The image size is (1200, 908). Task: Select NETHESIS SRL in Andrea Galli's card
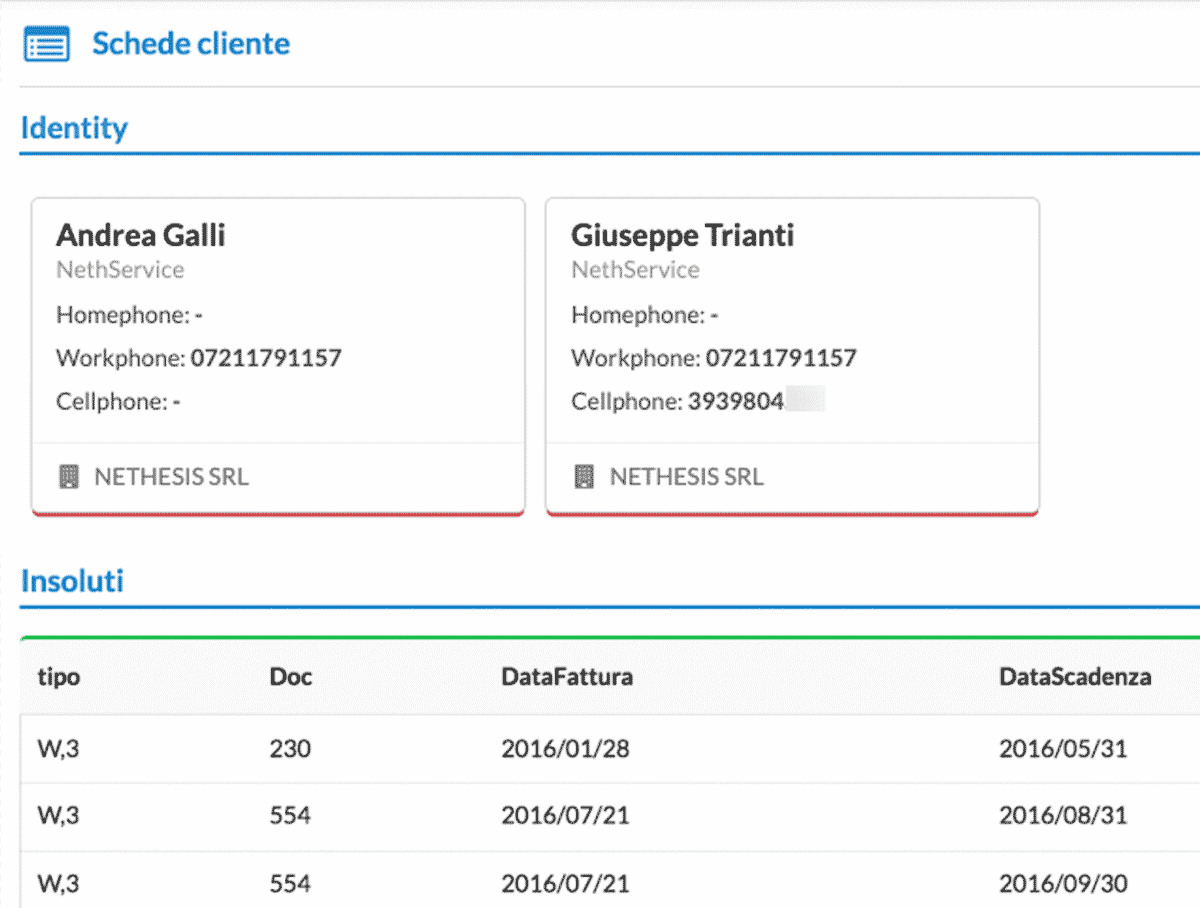(x=171, y=477)
